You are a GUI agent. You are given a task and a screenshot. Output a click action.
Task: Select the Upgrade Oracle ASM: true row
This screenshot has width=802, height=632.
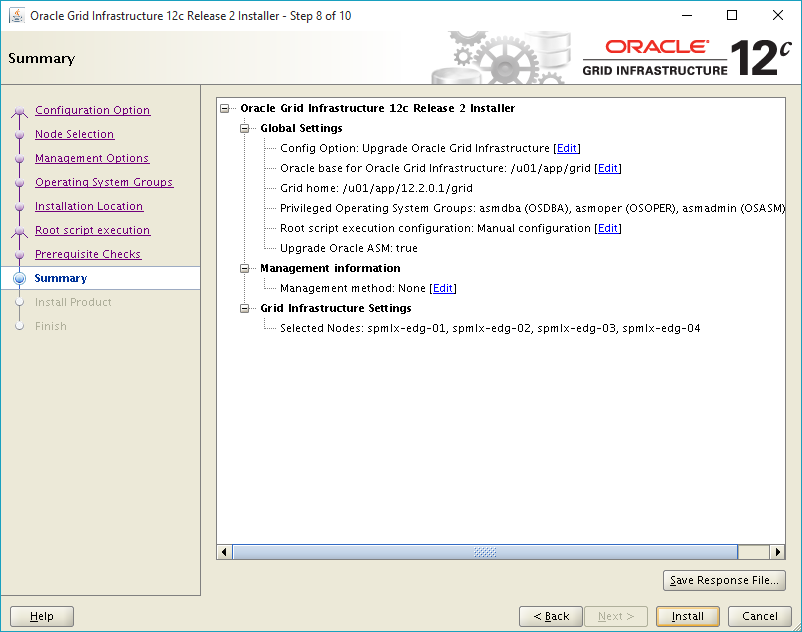pos(349,248)
